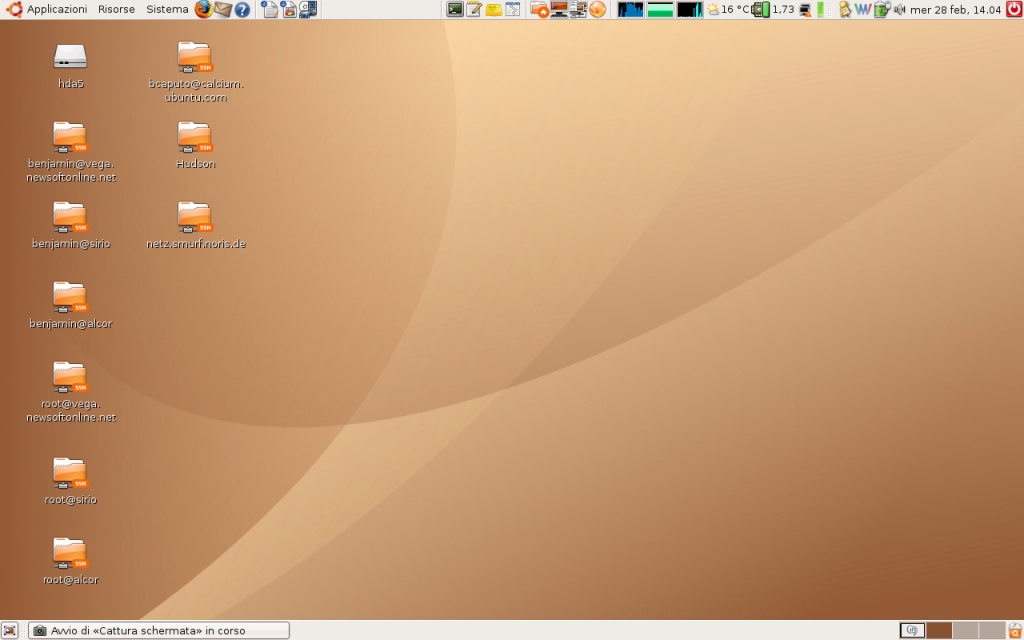Launch the terminal from the panel
The width and height of the screenshot is (1024, 640).
click(455, 9)
